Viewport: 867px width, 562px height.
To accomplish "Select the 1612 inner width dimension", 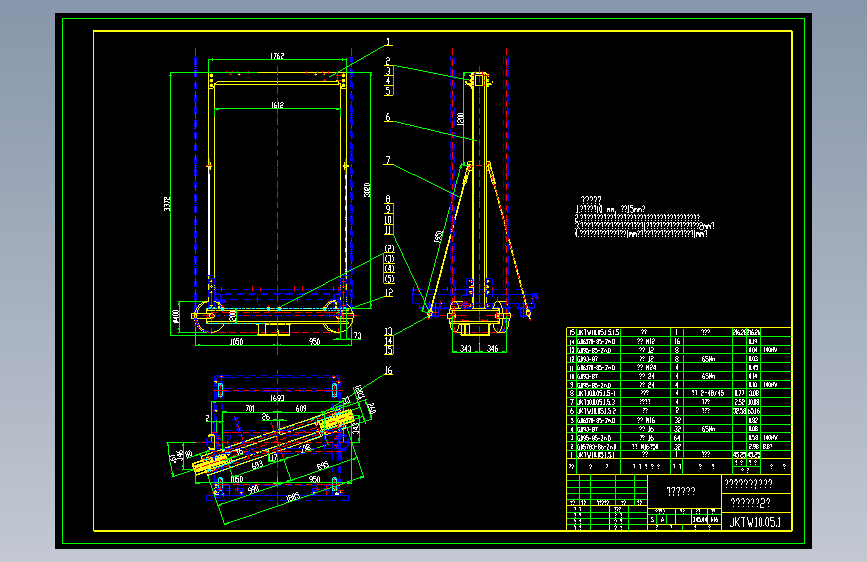I will point(277,105).
